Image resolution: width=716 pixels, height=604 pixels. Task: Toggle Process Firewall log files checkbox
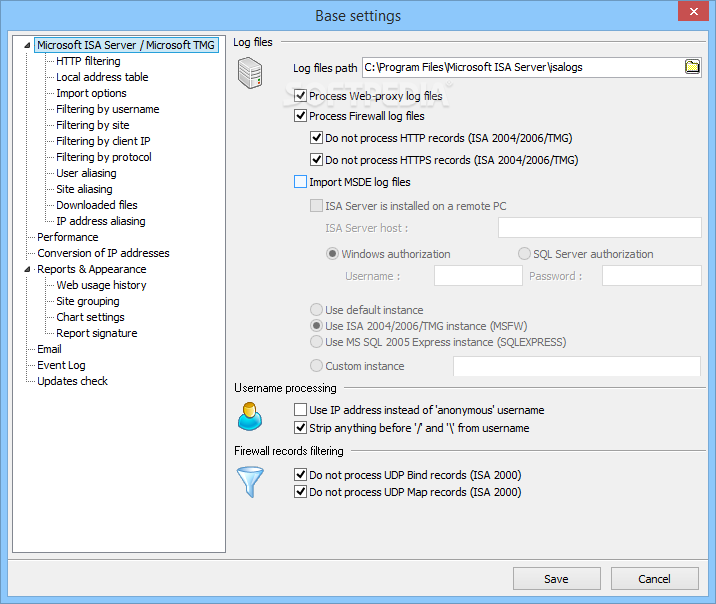tap(300, 116)
